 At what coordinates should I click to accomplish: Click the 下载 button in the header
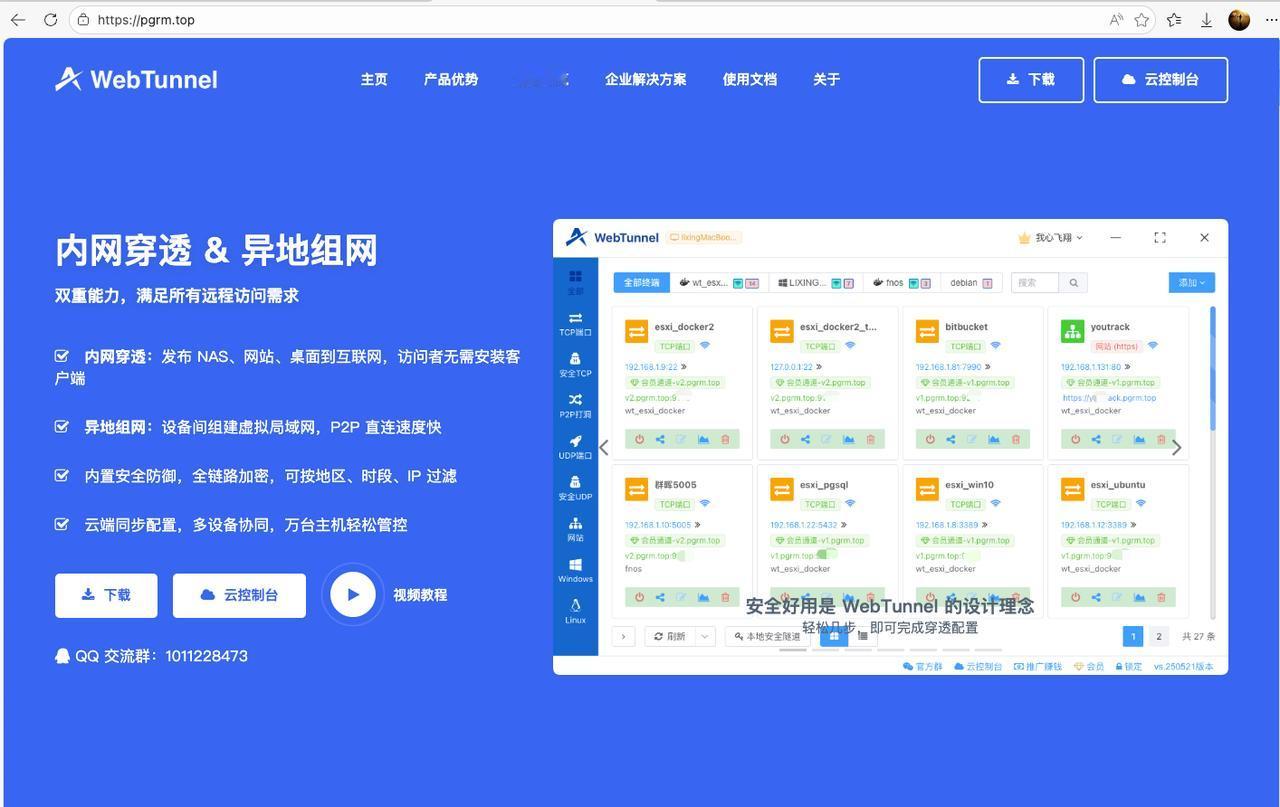point(1031,79)
